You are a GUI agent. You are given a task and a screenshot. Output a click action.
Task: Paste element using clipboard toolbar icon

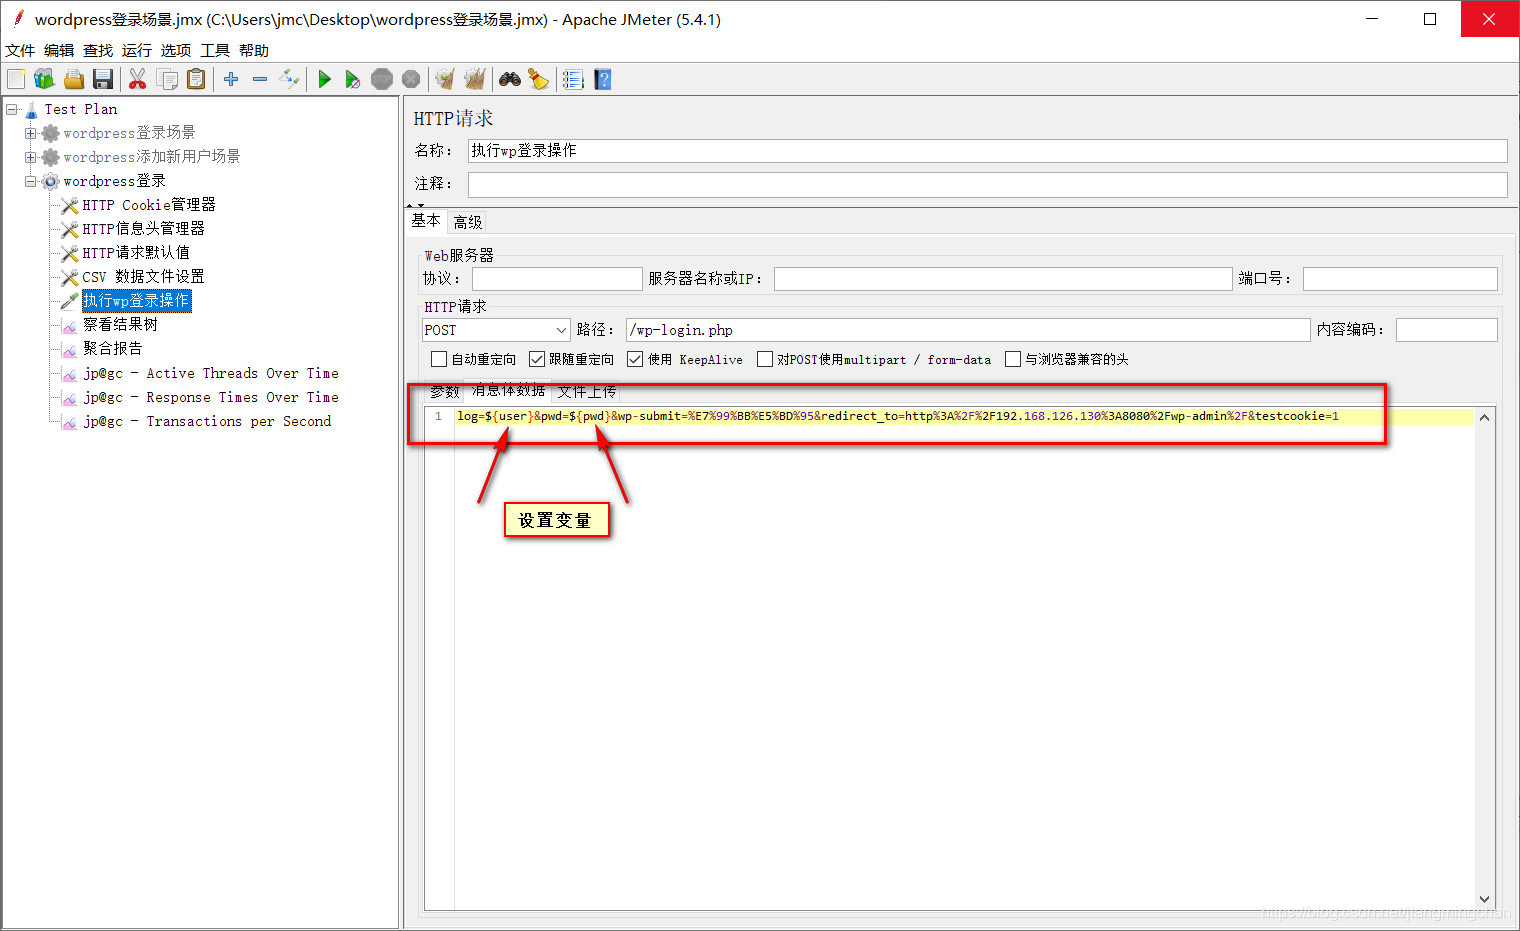(196, 79)
